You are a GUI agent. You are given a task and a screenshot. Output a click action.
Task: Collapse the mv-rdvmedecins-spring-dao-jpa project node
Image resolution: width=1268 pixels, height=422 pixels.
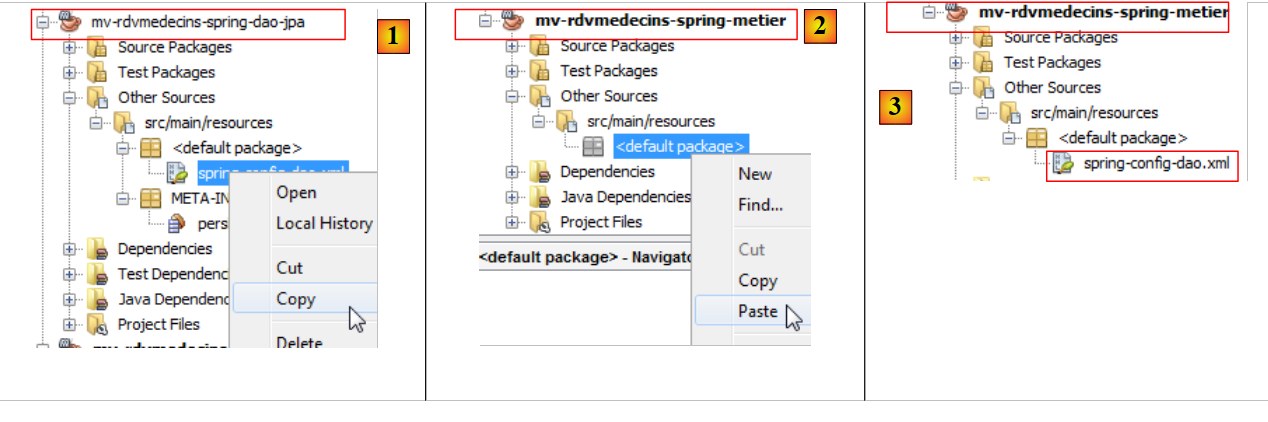[42, 22]
